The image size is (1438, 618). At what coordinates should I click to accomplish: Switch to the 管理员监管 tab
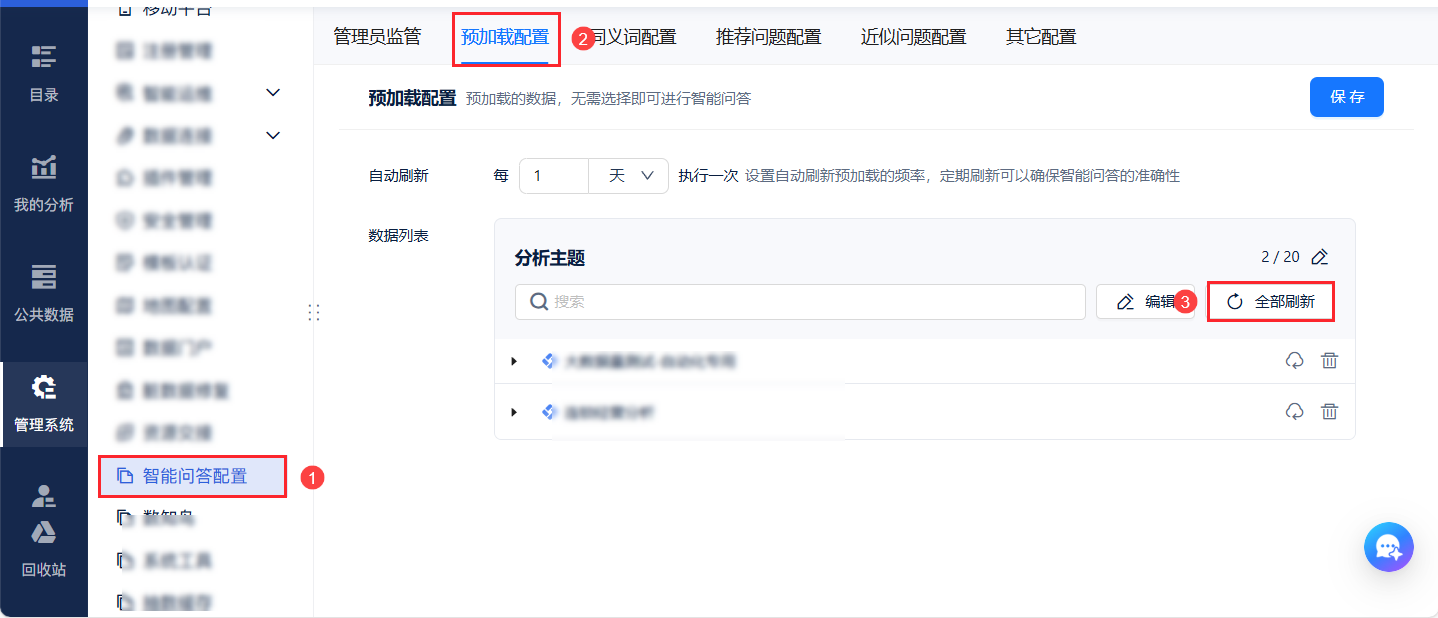[377, 37]
